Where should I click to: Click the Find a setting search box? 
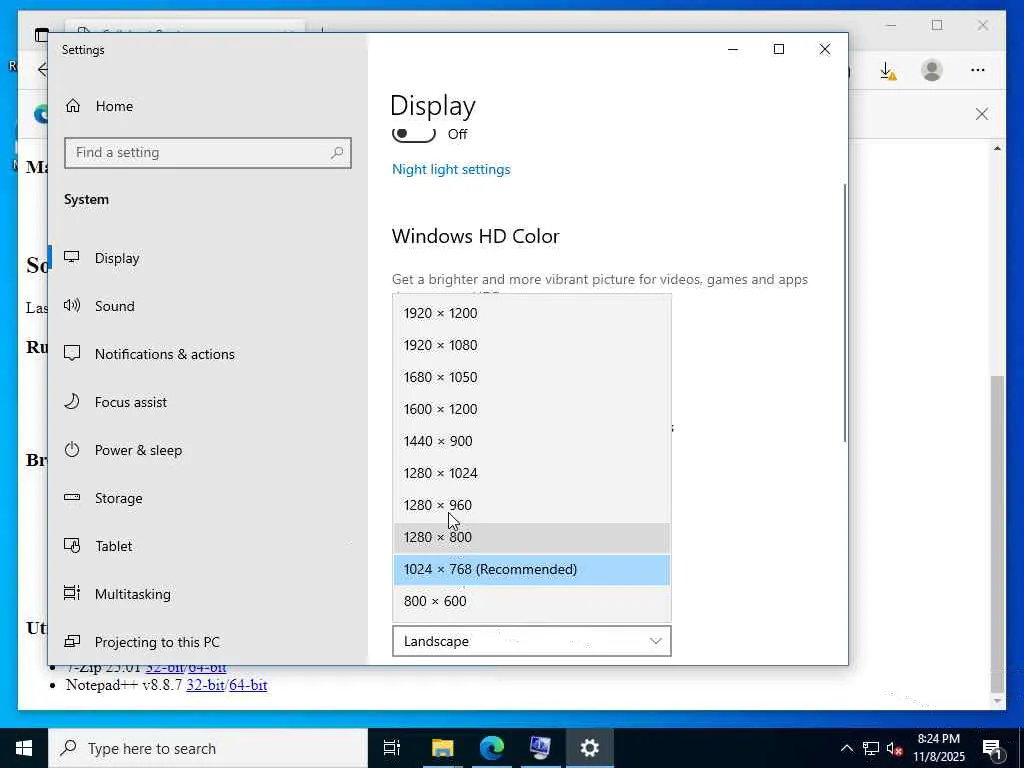tap(208, 153)
